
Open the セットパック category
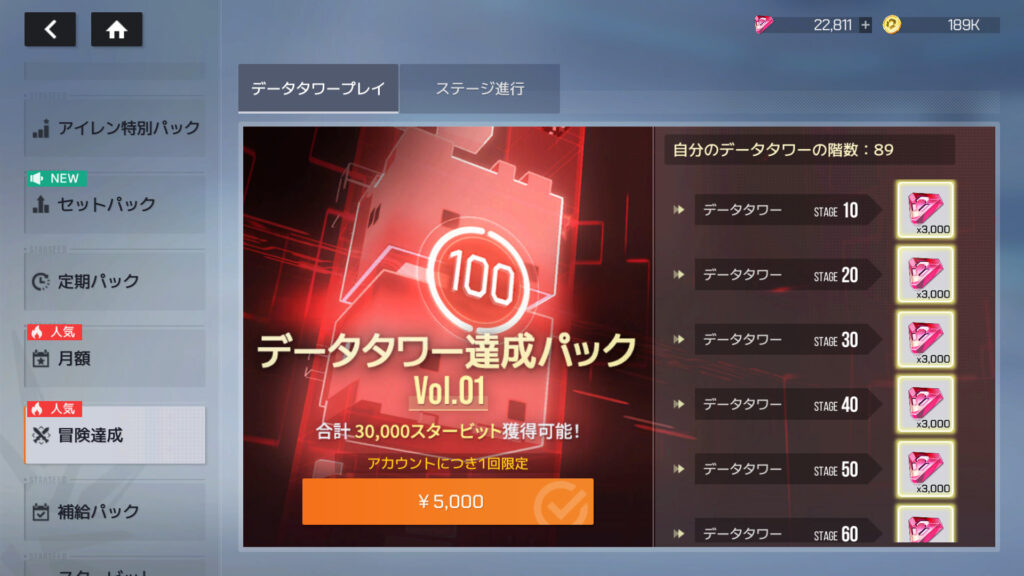tap(115, 204)
